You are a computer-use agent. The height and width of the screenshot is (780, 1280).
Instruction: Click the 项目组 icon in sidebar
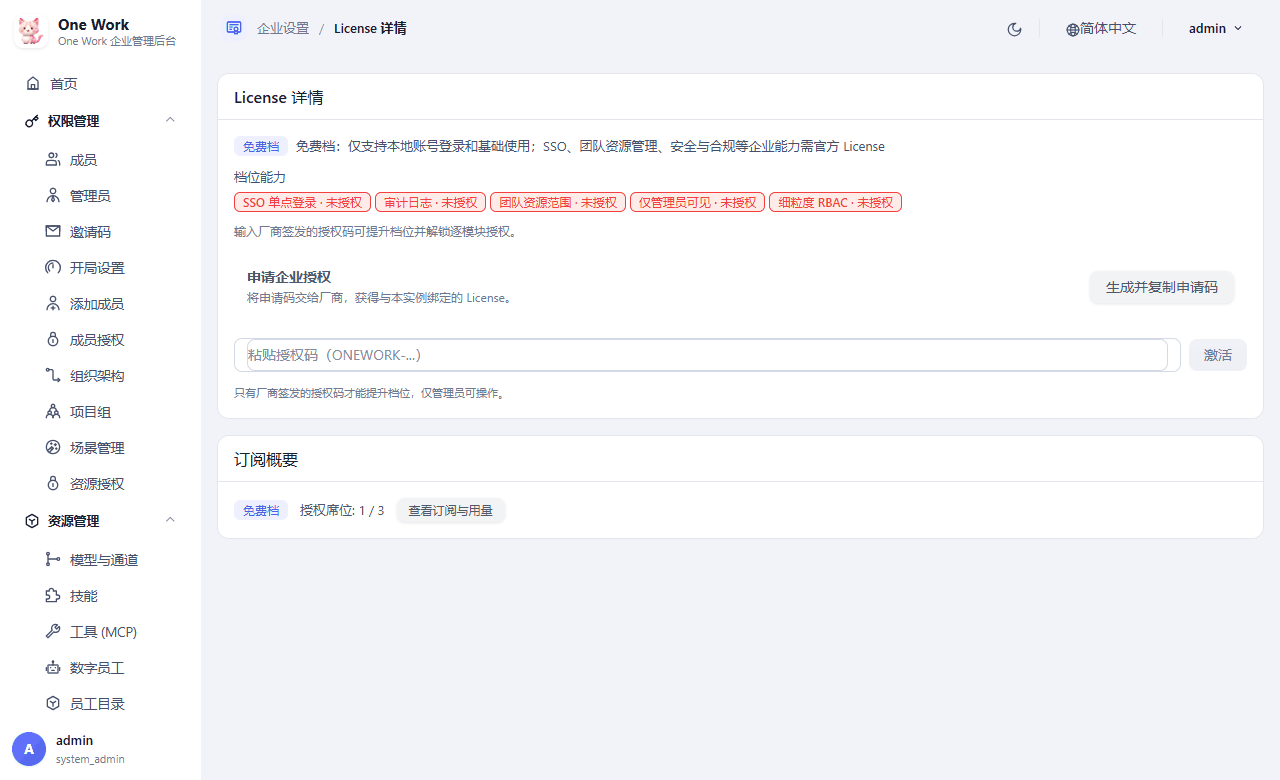53,412
